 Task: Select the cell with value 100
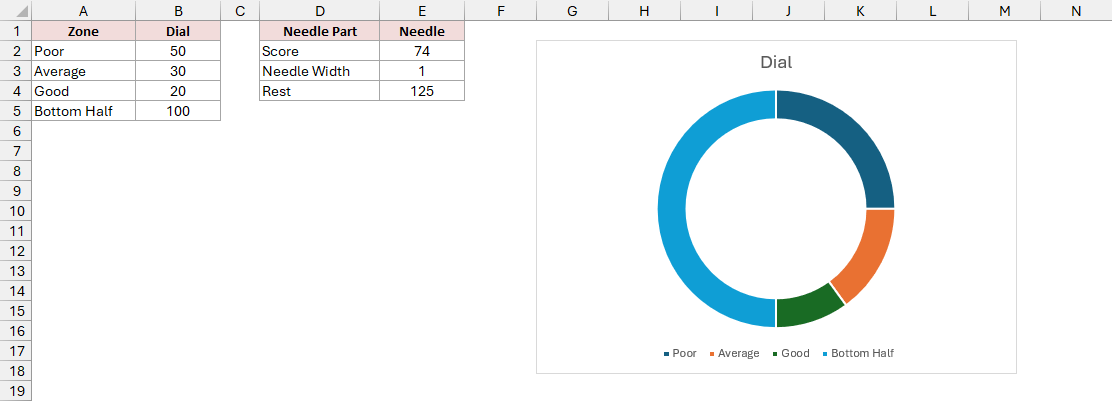[178, 111]
